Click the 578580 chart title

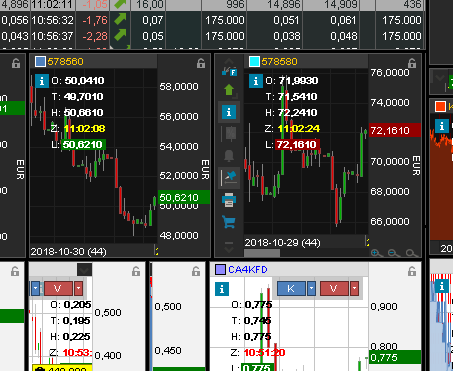pos(279,62)
